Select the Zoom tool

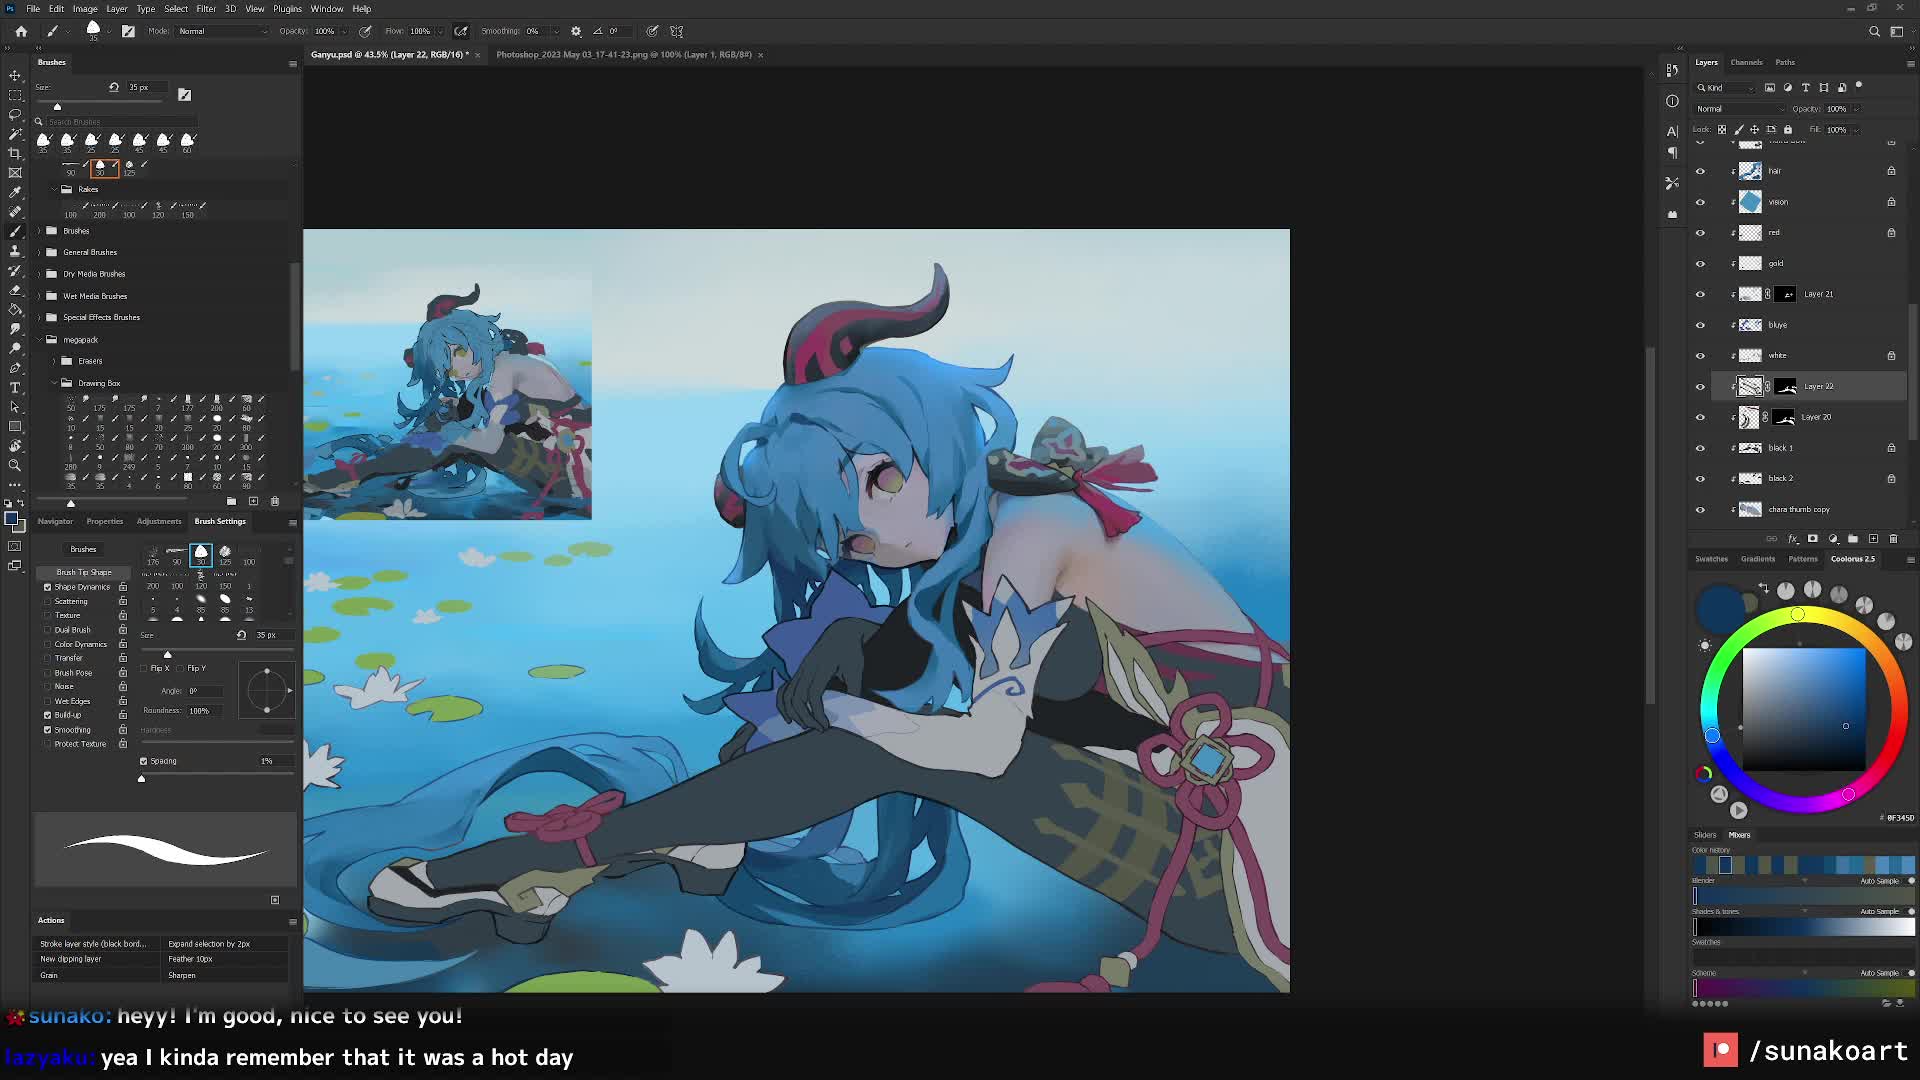15,465
